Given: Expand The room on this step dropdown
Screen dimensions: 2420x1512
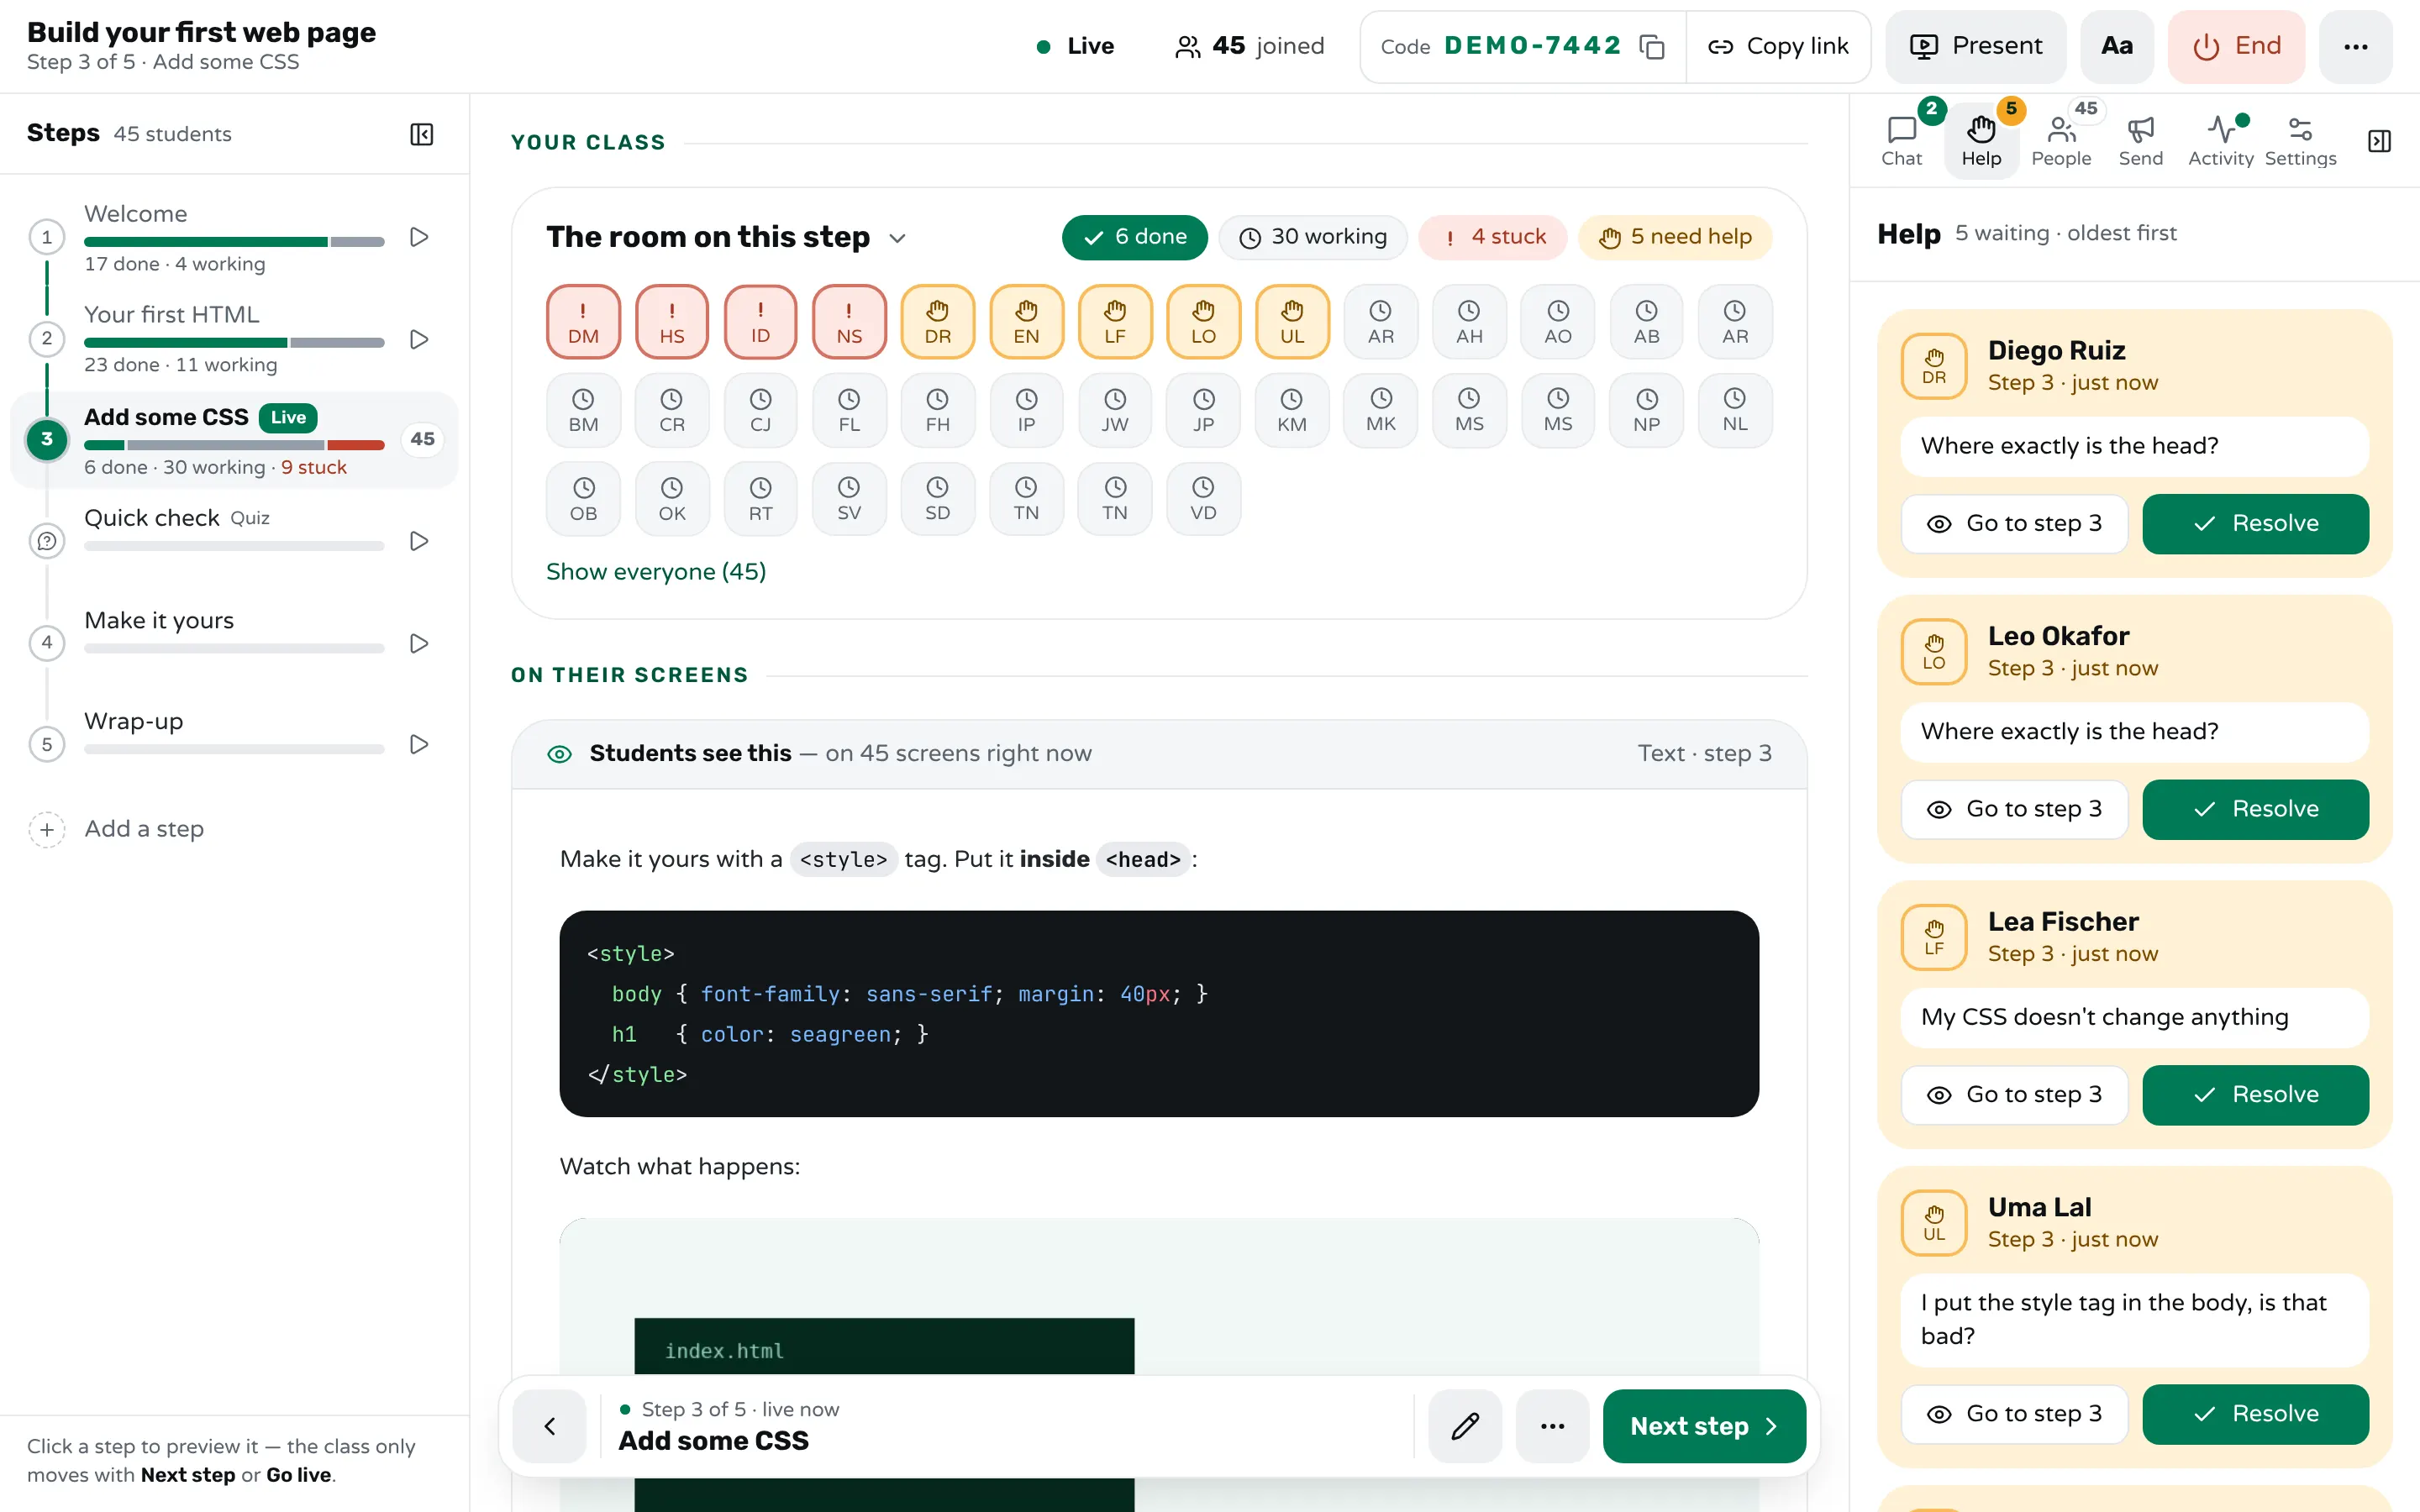Looking at the screenshot, I should (897, 238).
